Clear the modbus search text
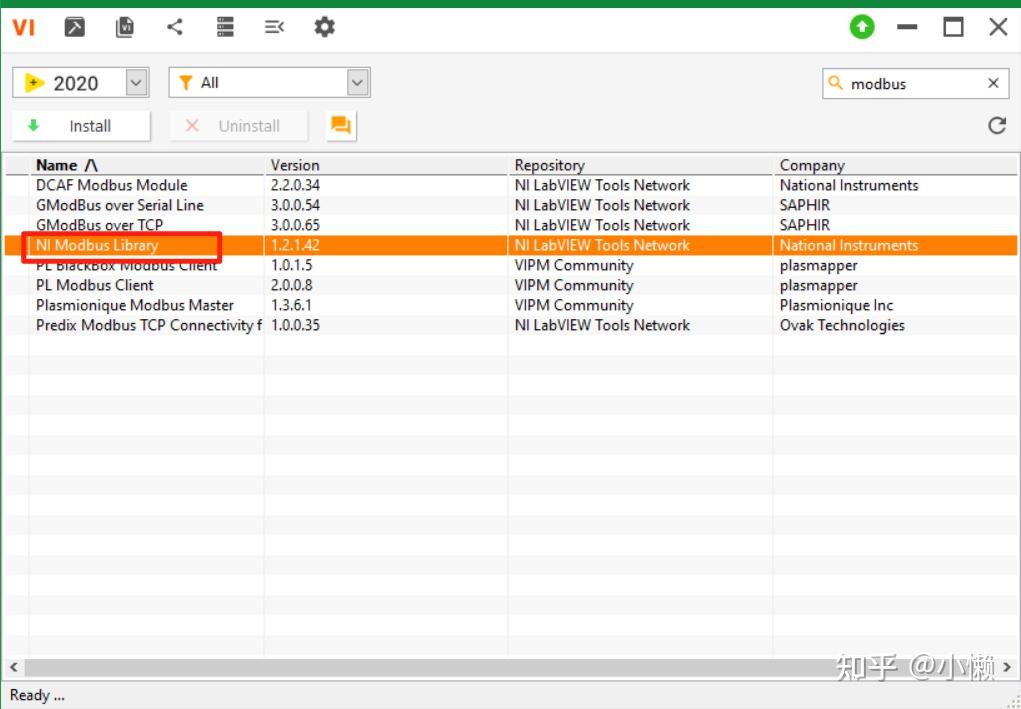 tap(993, 83)
